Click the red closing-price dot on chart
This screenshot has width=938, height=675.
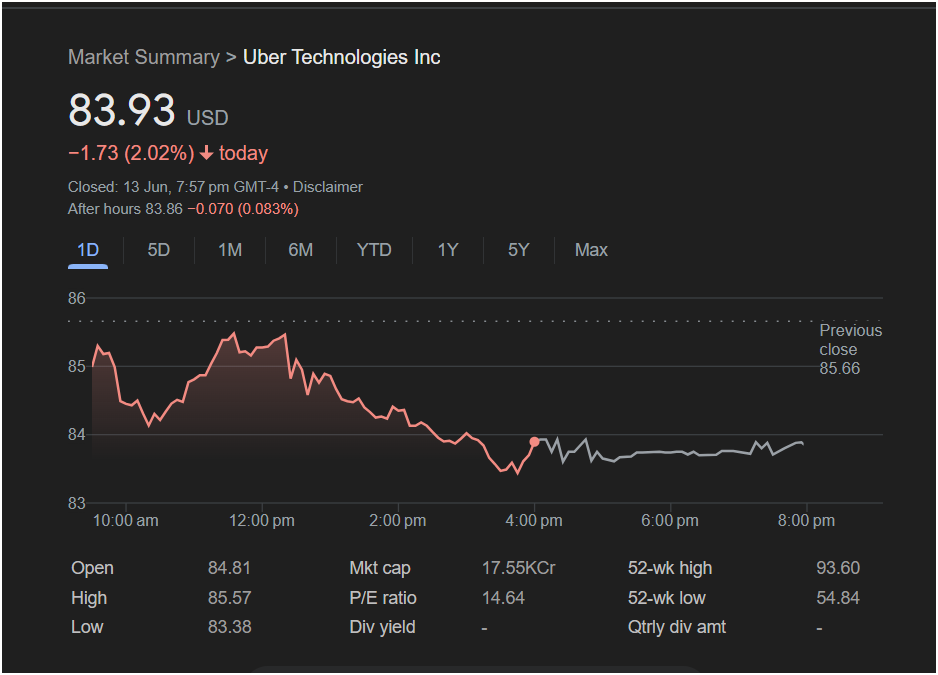click(534, 442)
